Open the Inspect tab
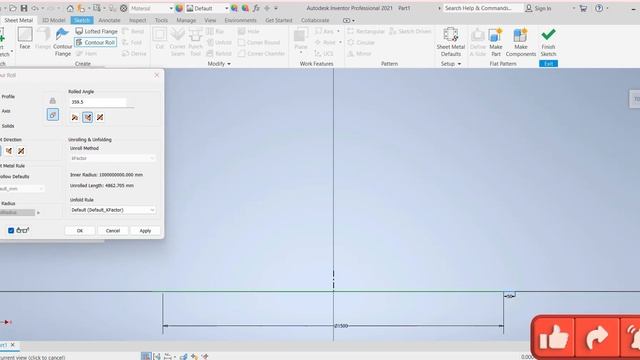Viewport: 640px width, 360px height. [138, 20]
